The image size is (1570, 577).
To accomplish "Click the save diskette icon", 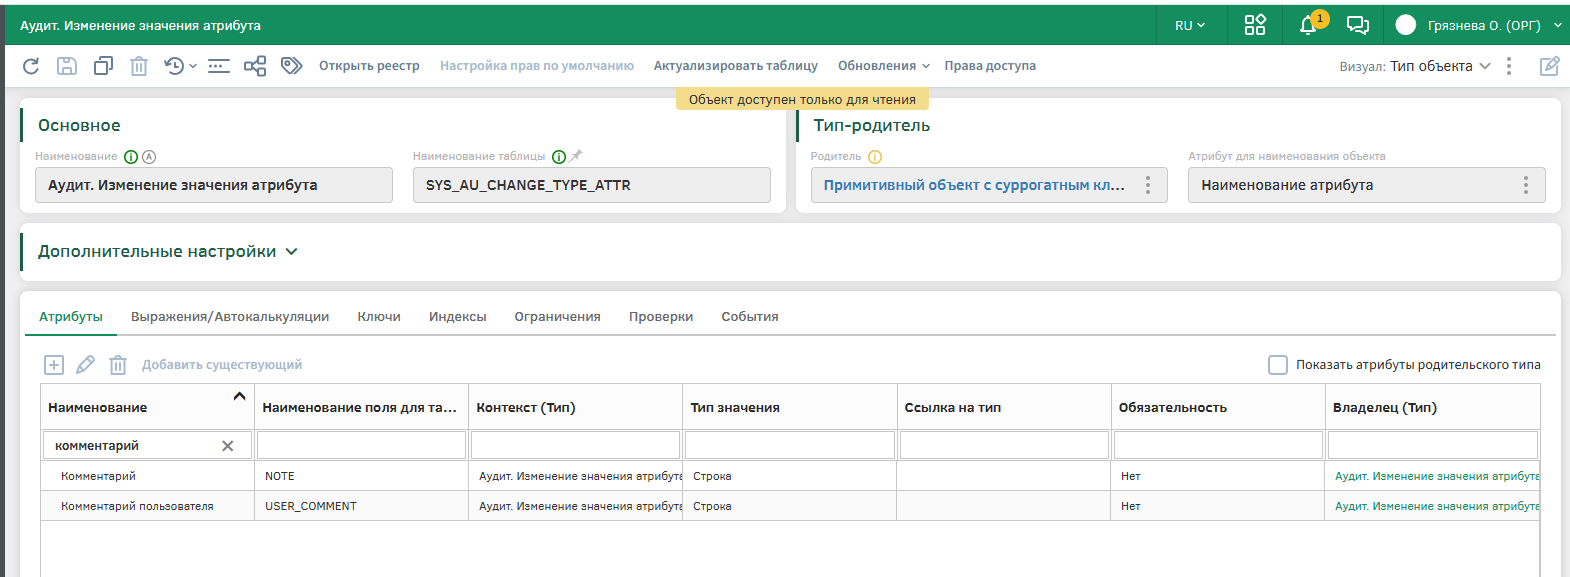I will click(67, 66).
